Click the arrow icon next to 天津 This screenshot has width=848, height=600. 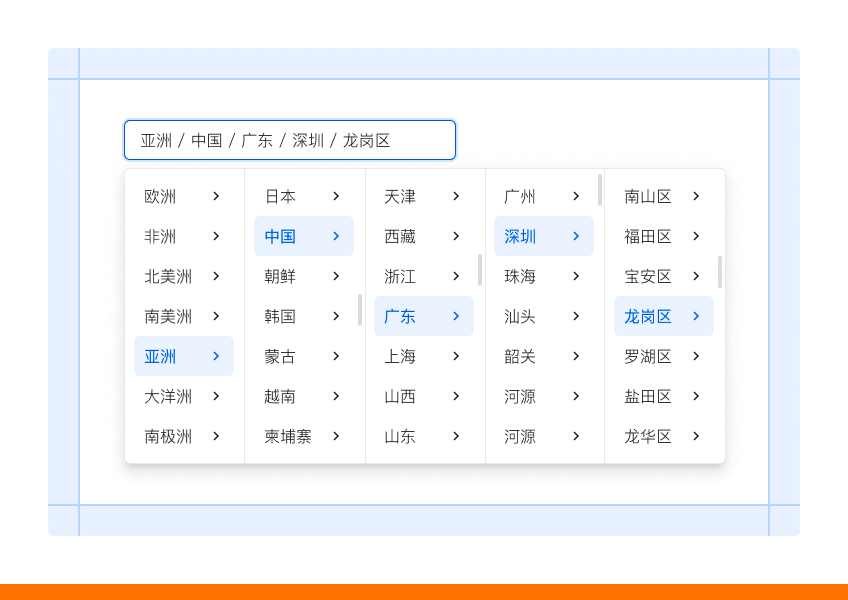coord(456,196)
